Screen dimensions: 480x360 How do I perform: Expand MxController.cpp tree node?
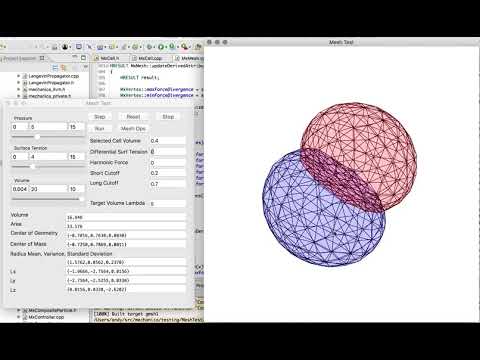19,317
